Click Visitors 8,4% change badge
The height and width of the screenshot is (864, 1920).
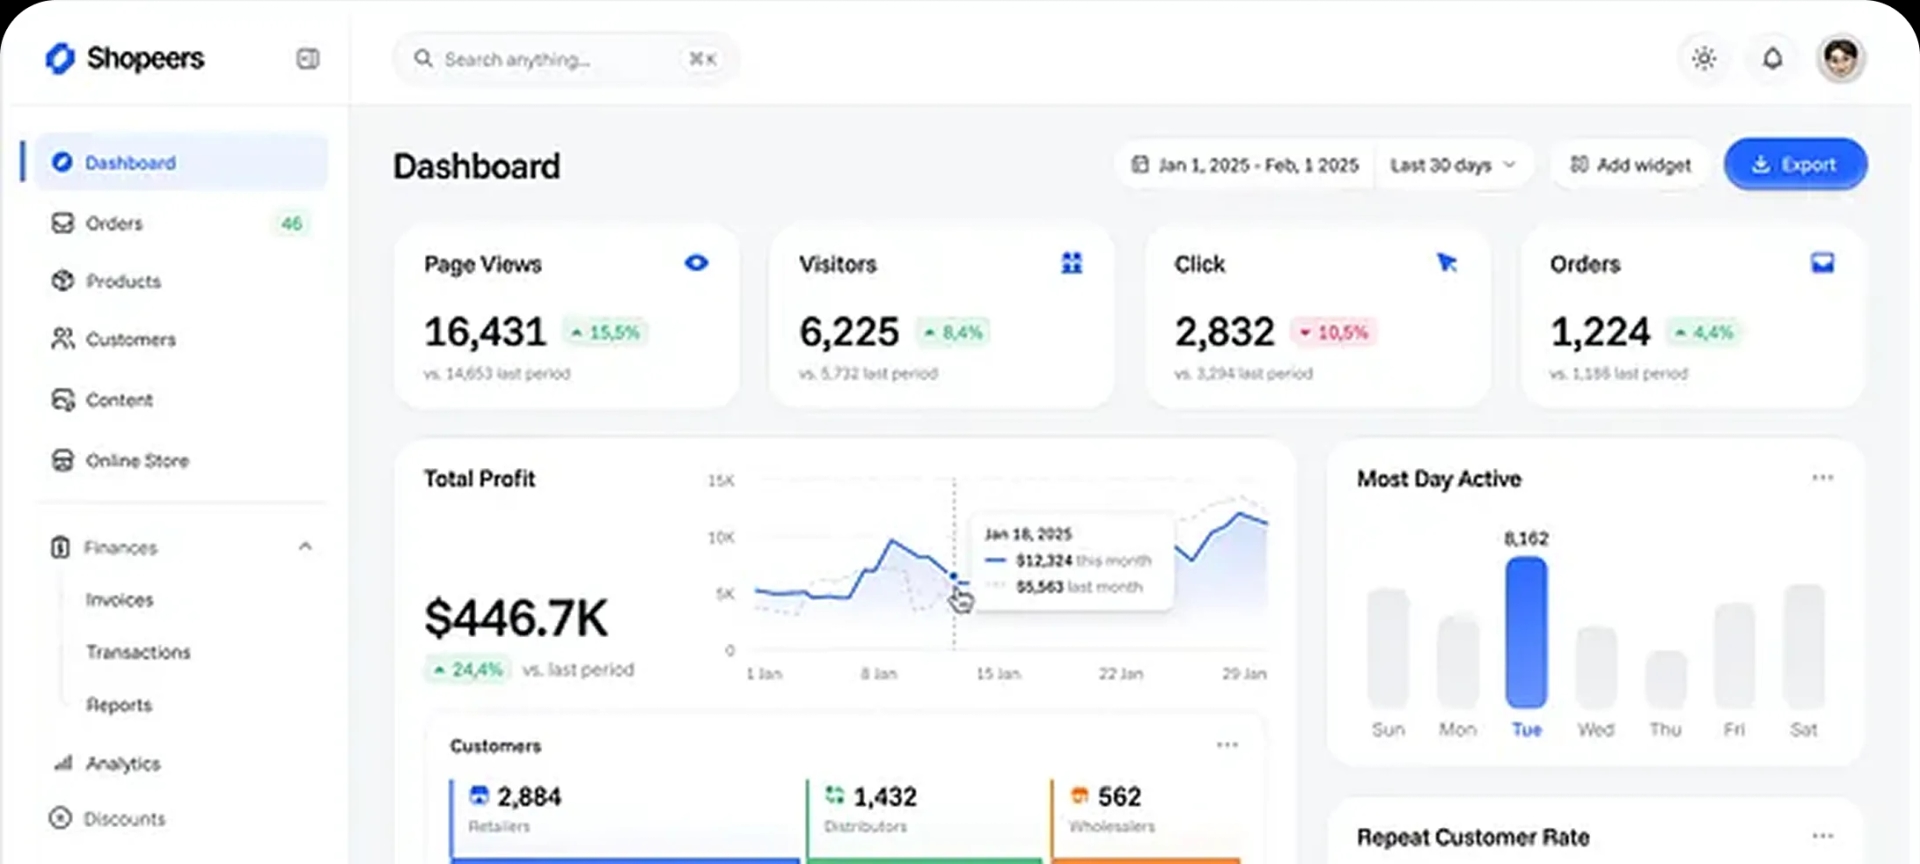pyautogui.click(x=953, y=332)
